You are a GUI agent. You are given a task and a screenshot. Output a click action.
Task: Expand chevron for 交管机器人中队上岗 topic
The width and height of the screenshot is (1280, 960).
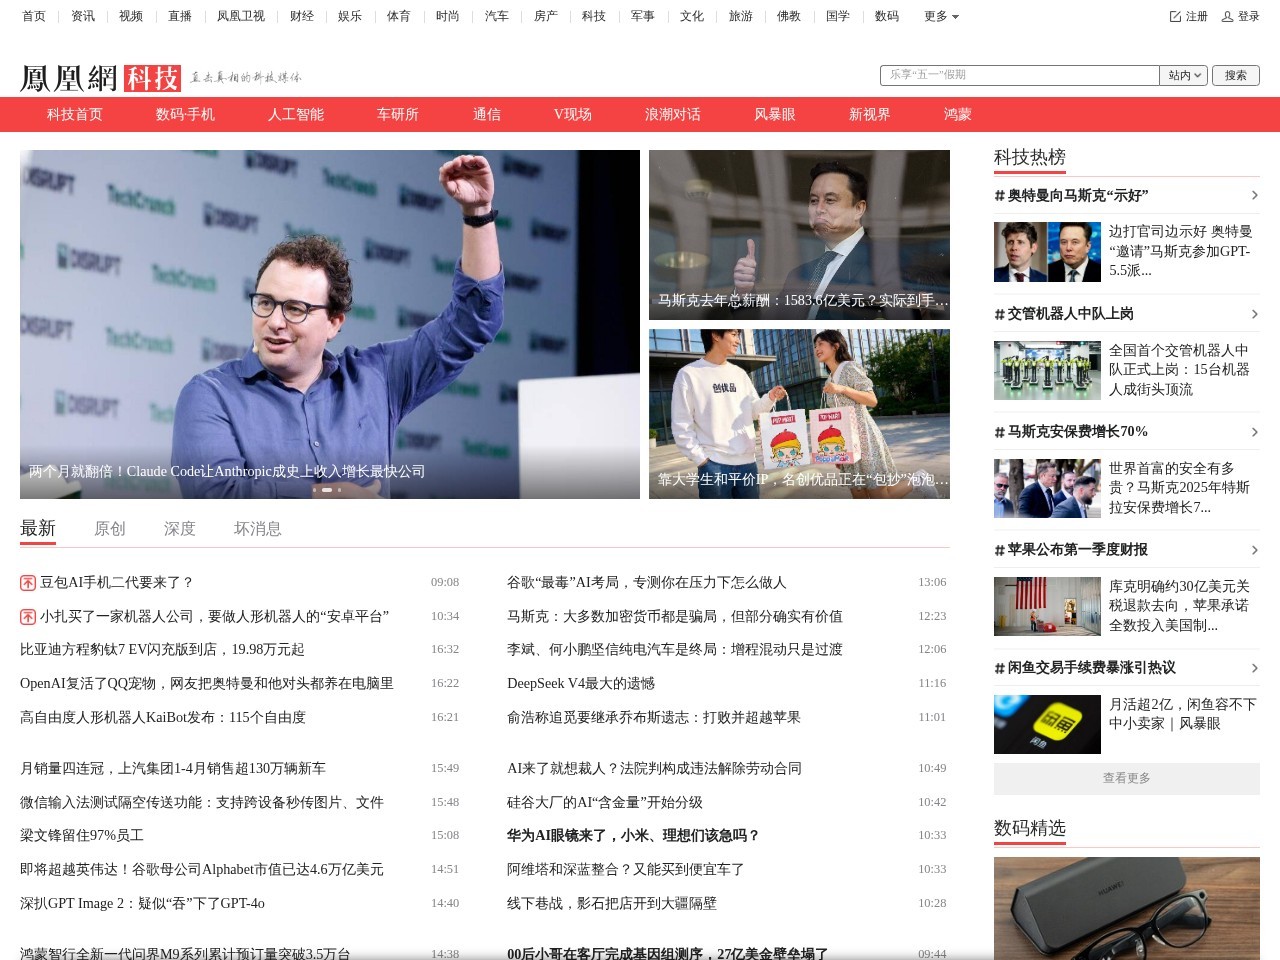tap(1254, 314)
